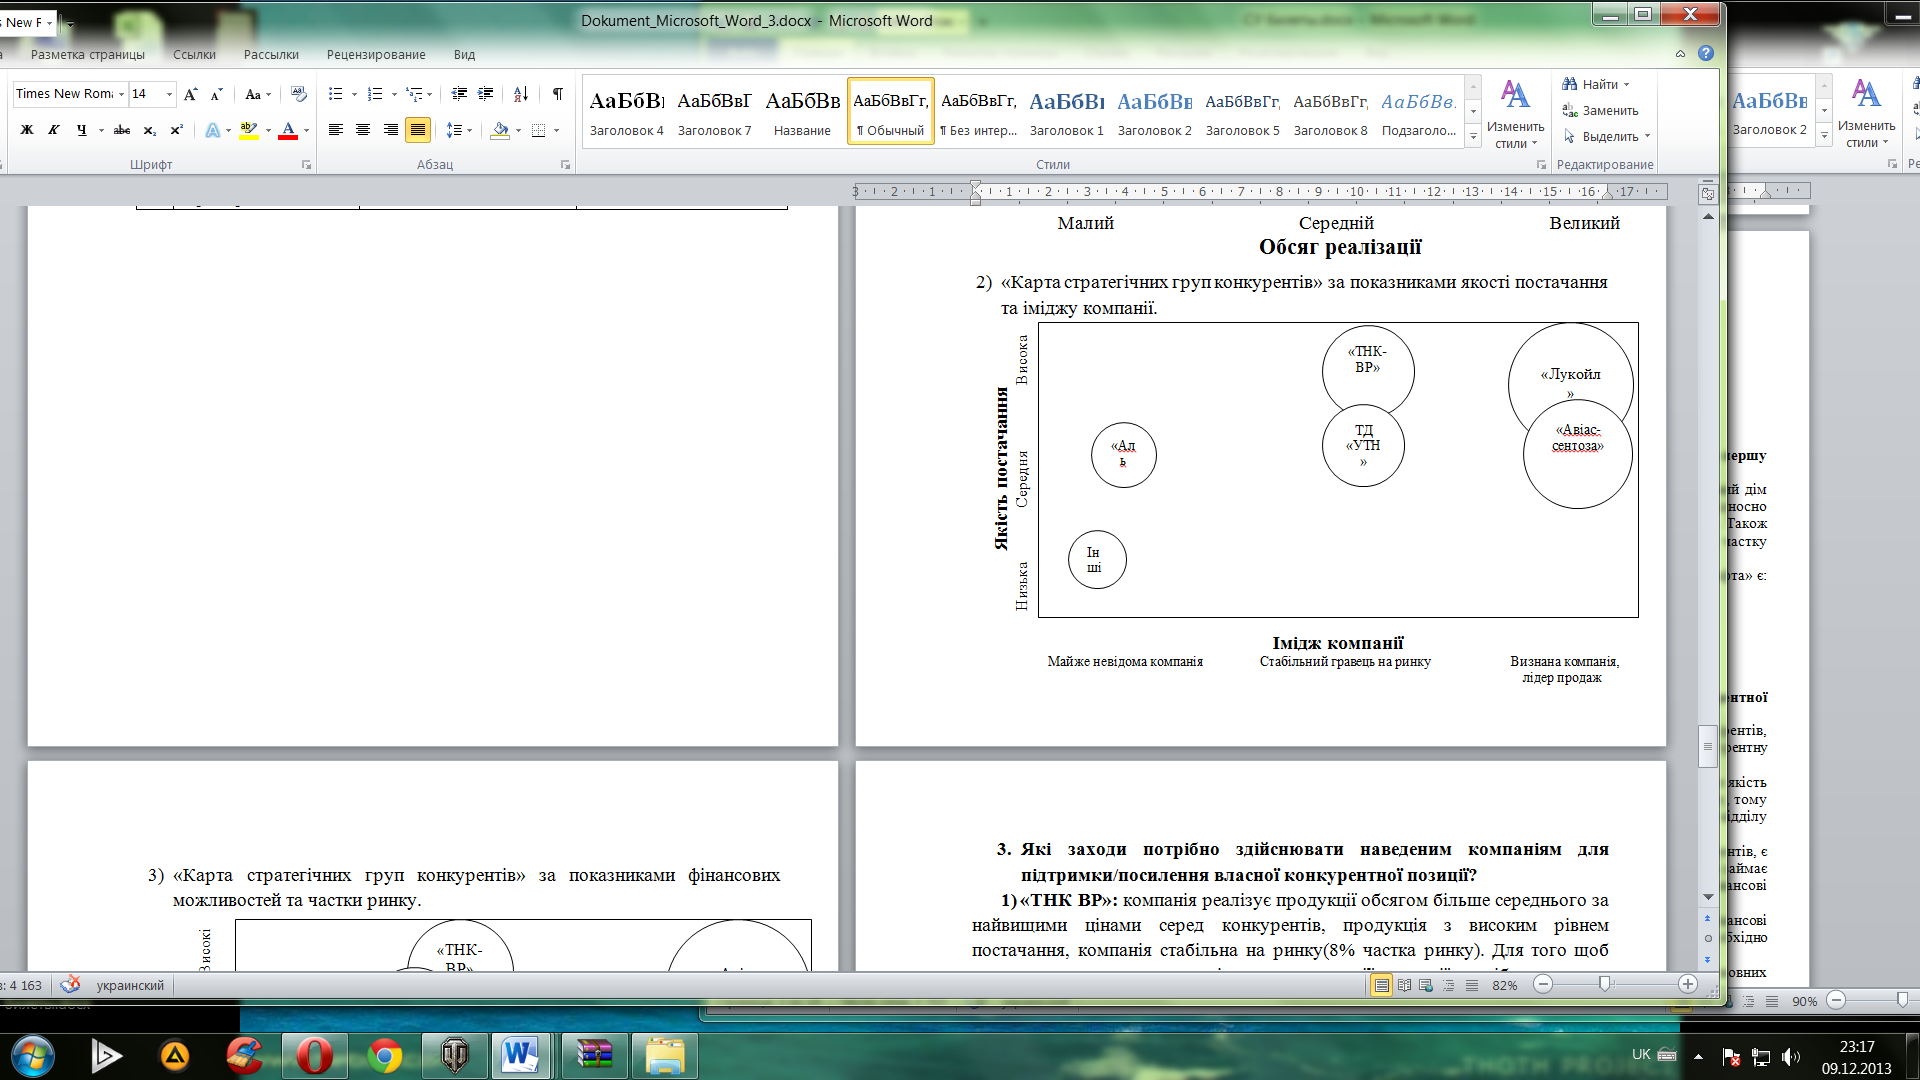Viewport: 1920px width, 1080px height.
Task: Click Изменить стили button
Action: click(1515, 114)
